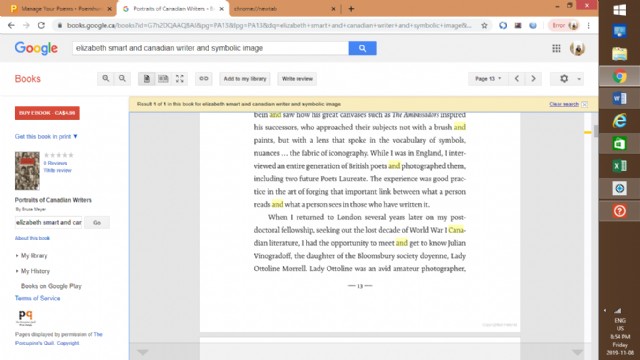Open the Google apps grid
Image resolution: width=640 pixels, height=360 pixels.
point(556,48)
